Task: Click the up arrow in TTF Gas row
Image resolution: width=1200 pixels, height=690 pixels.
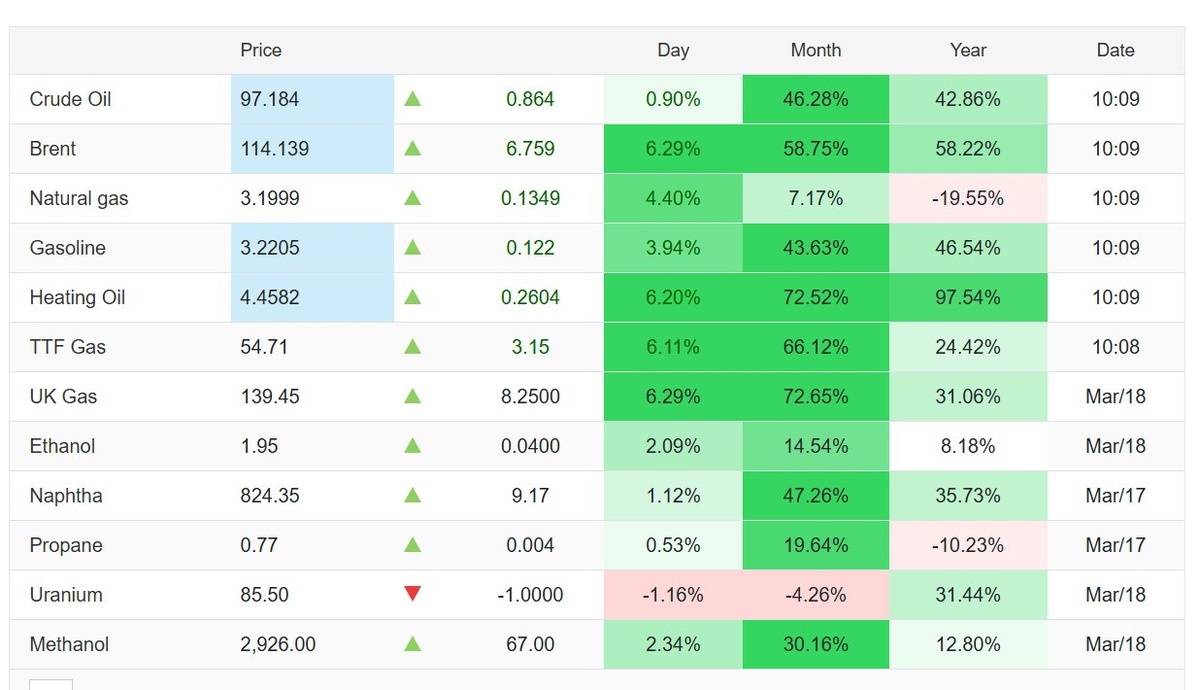Action: tap(412, 347)
